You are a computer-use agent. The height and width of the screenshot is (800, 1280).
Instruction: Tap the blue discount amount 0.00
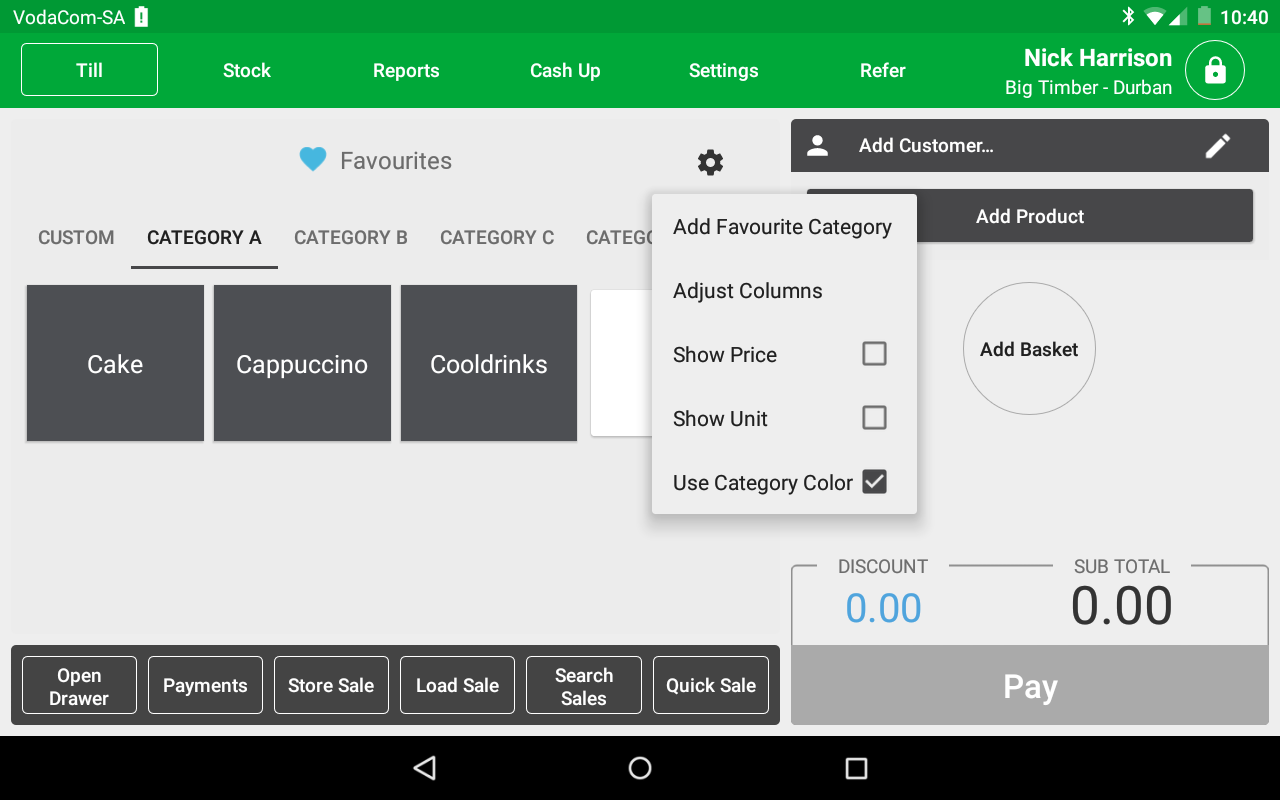click(x=884, y=608)
